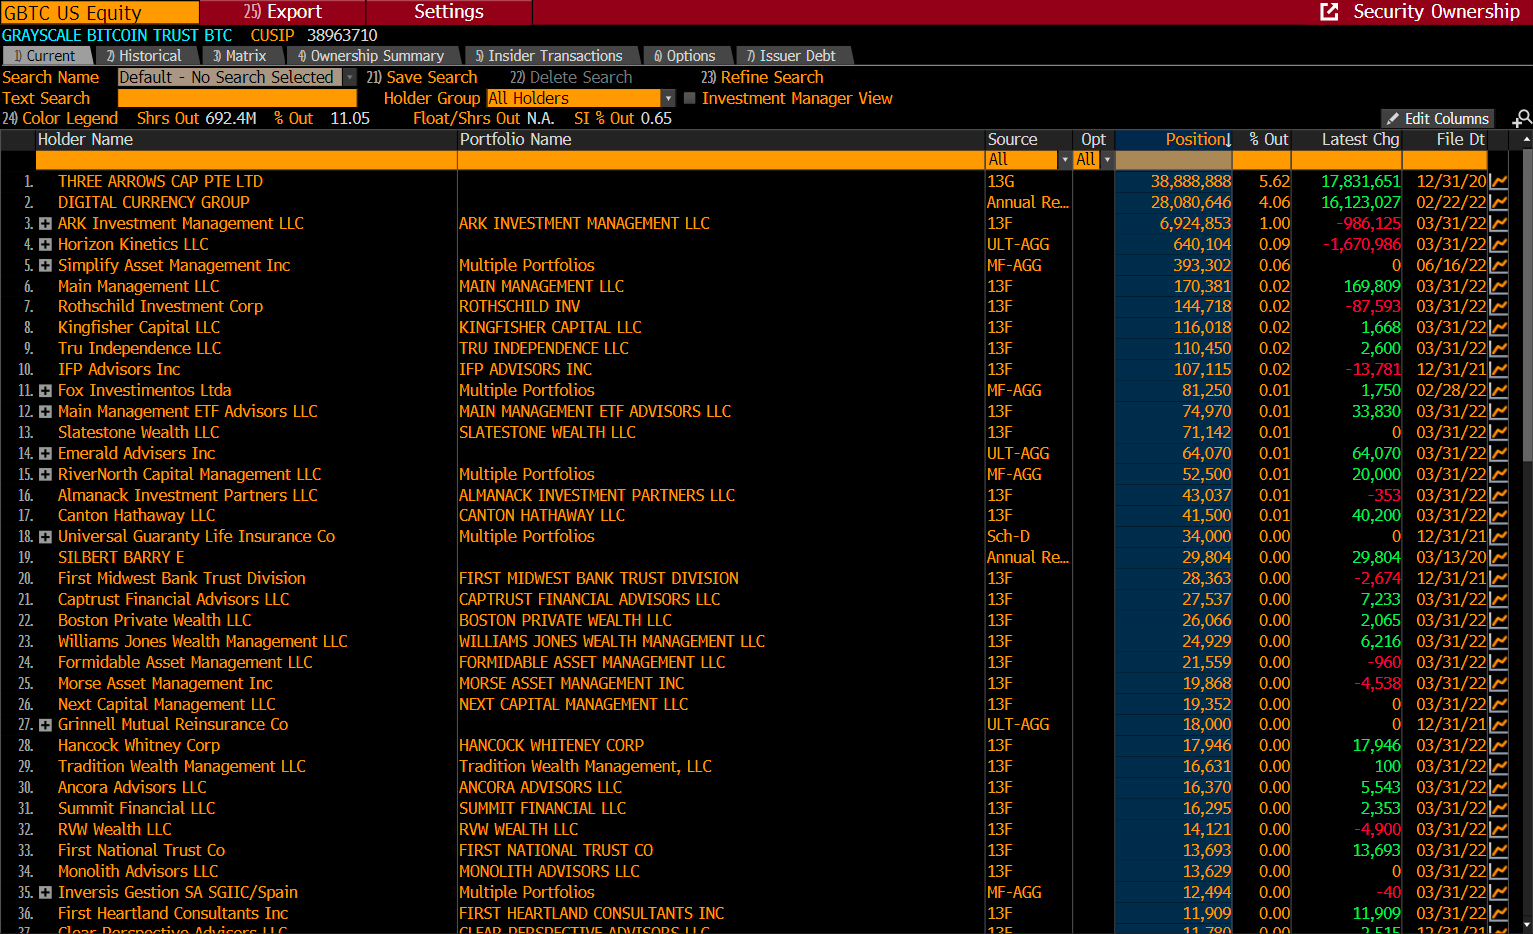Click the Export menu button
Image resolution: width=1533 pixels, height=934 pixels.
(x=283, y=12)
